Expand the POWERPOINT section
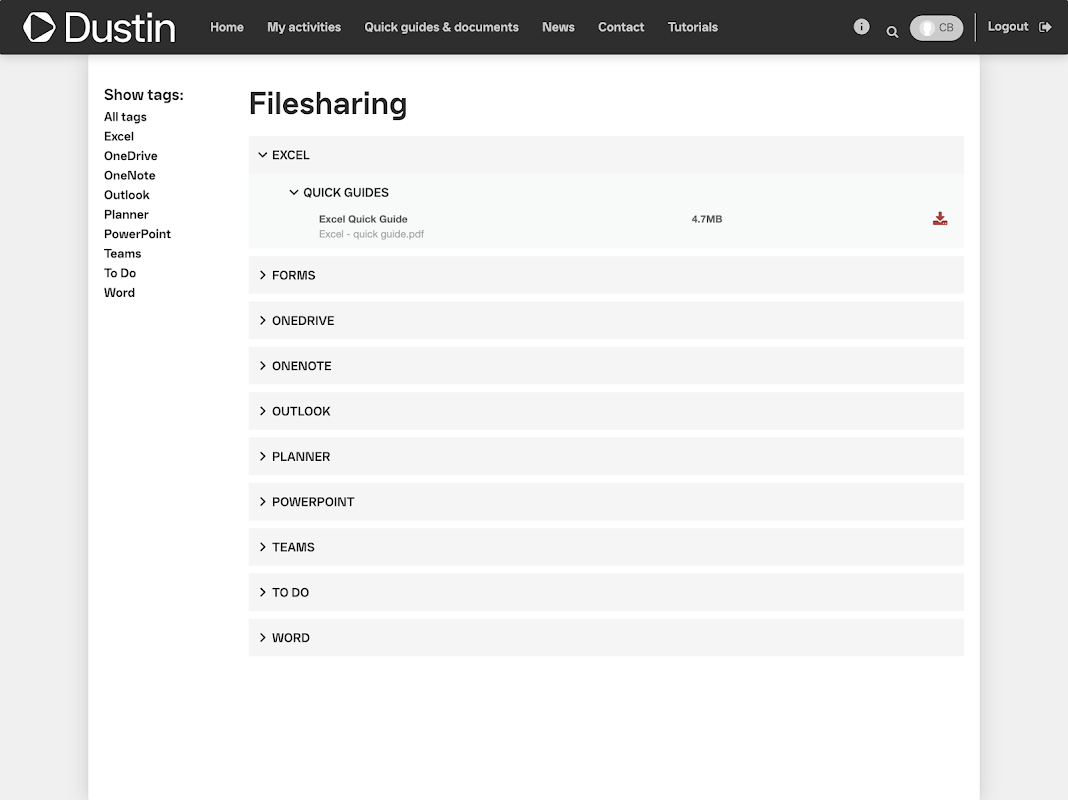Screen dimensions: 1068x800 [x=606, y=502]
